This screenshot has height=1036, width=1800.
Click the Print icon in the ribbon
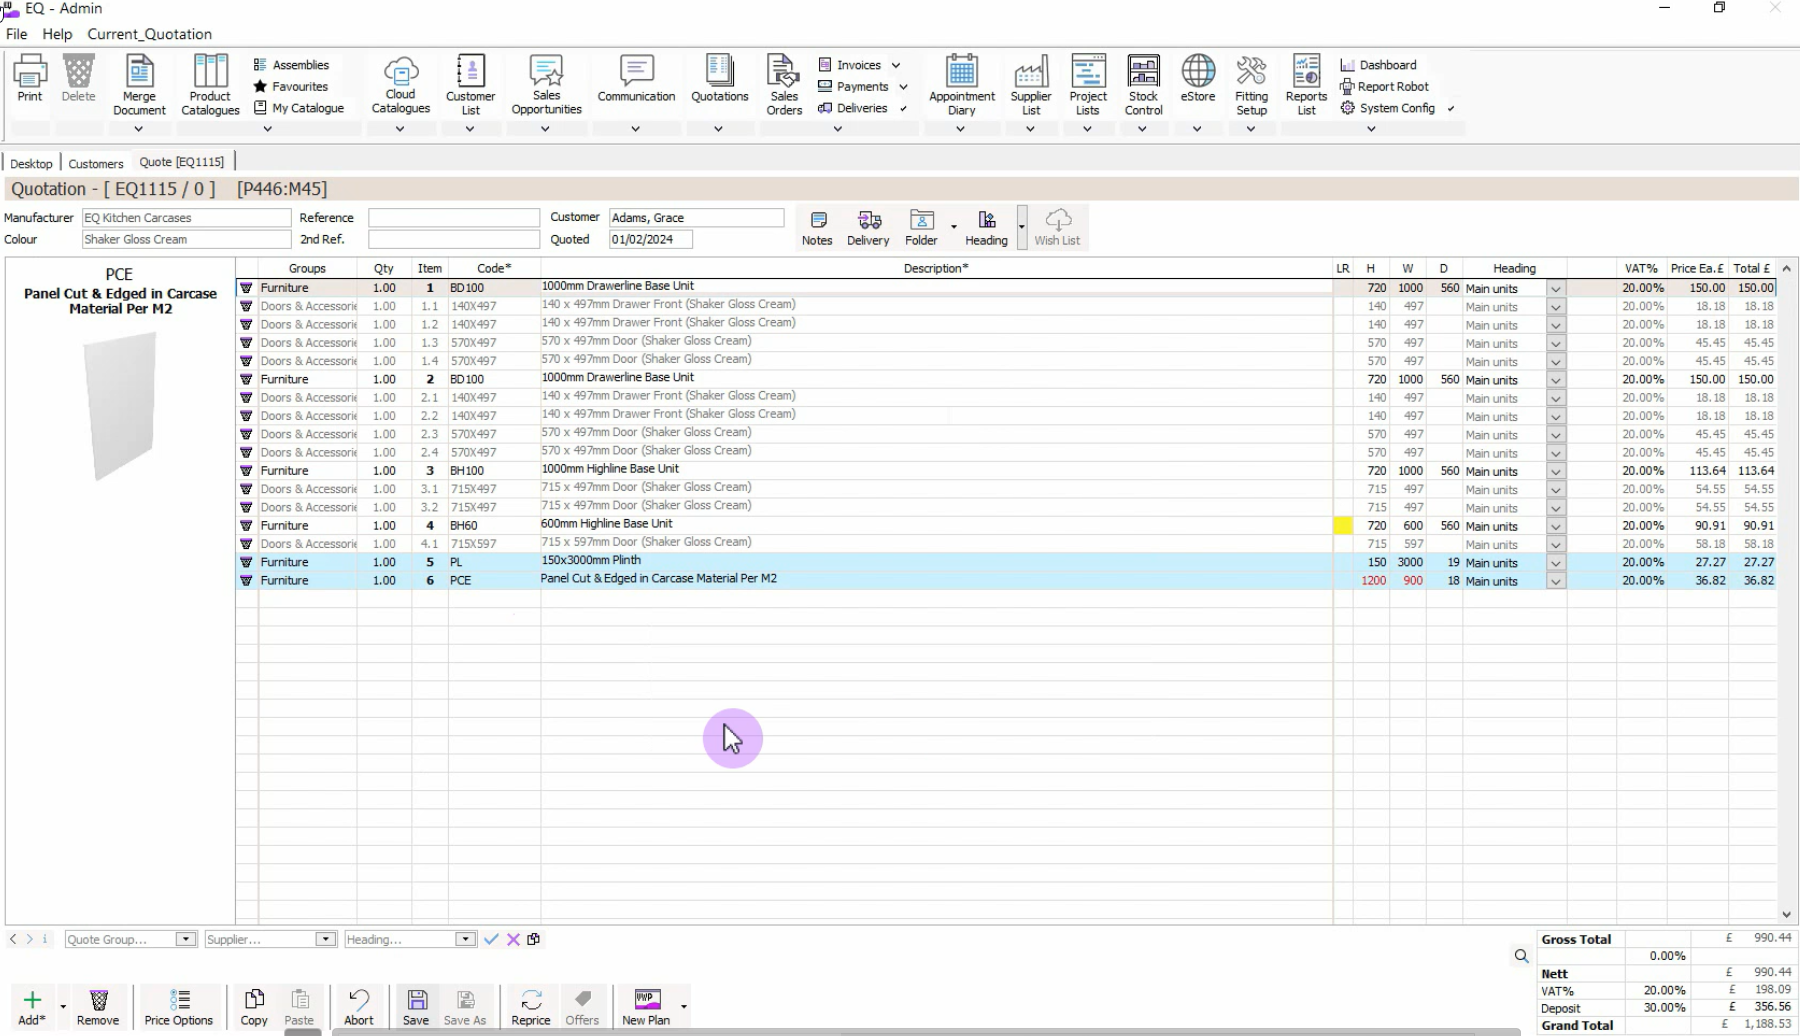(30, 79)
